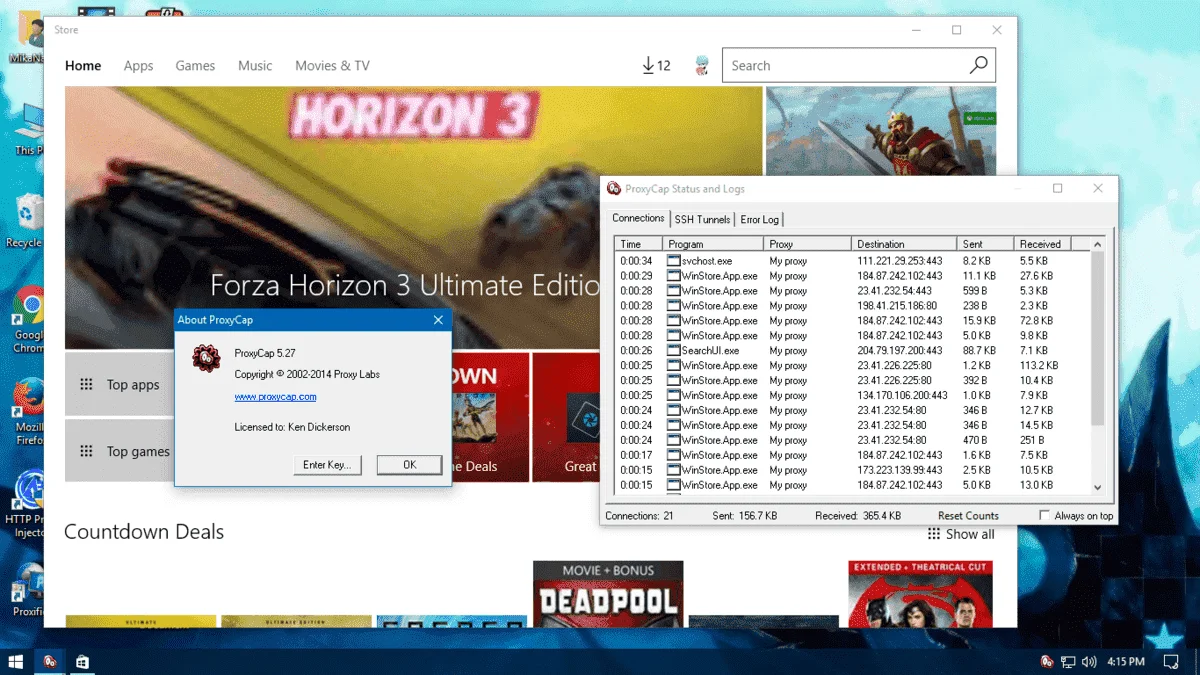This screenshot has width=1200, height=675.
Task: Select the row with destination 204.79.197.200:443
Action: coord(852,351)
